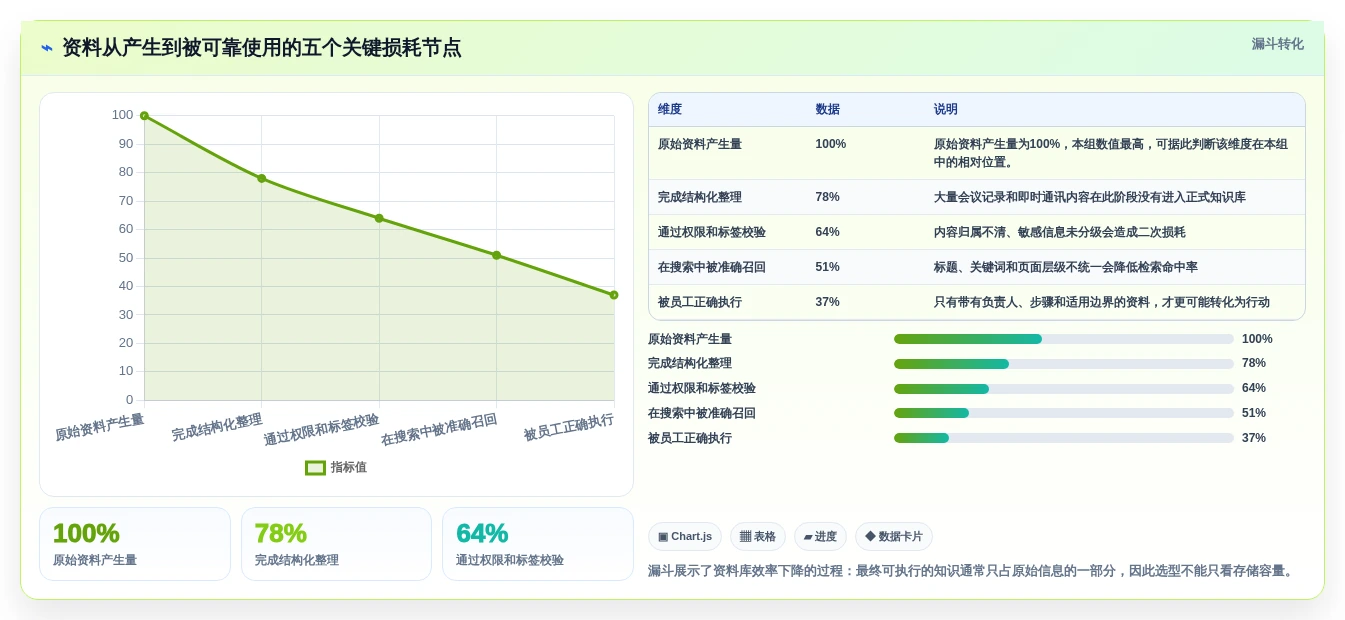Click the 64% 通过权限和标签校验 data card
The height and width of the screenshot is (620, 1345).
click(538, 544)
